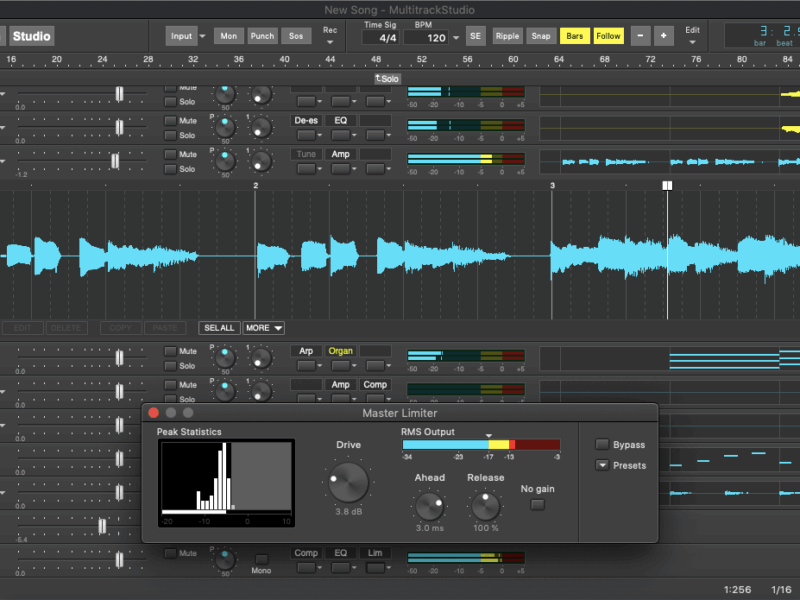Open the Presets dropdown in Master Limiter

(x=602, y=465)
